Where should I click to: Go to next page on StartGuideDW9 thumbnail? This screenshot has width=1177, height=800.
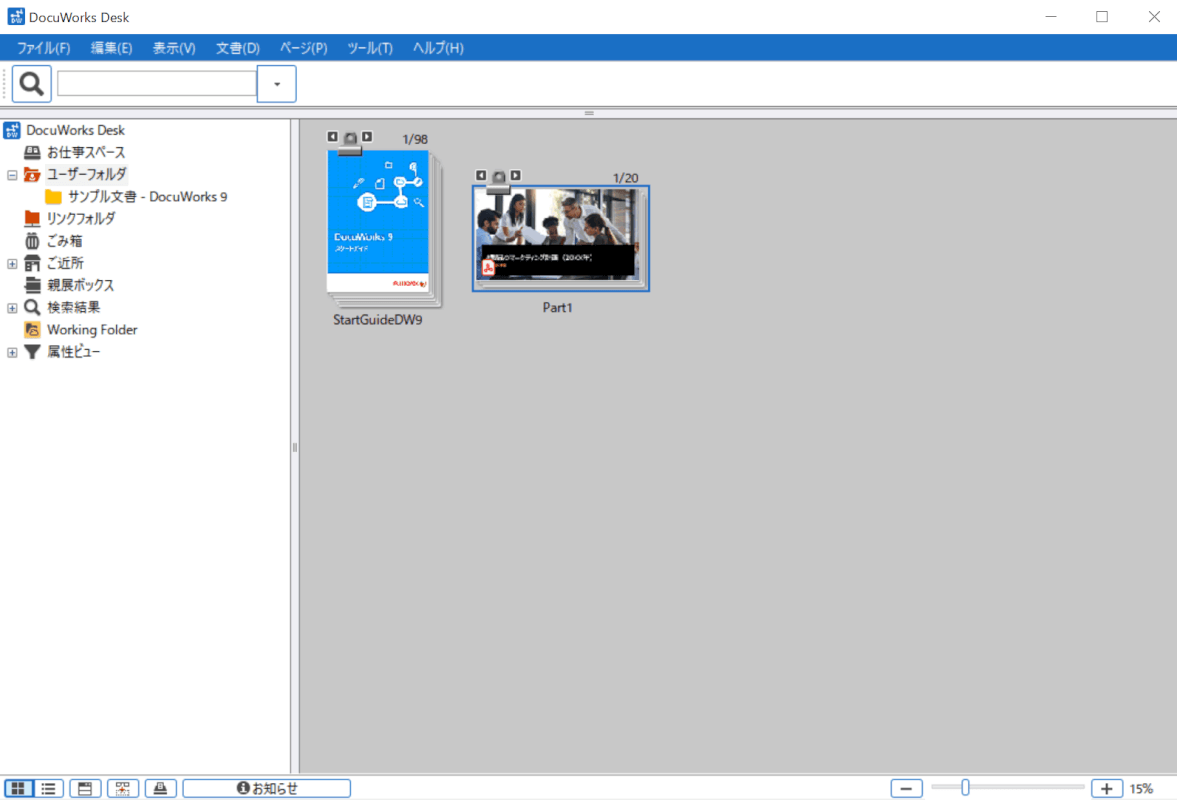click(x=367, y=136)
